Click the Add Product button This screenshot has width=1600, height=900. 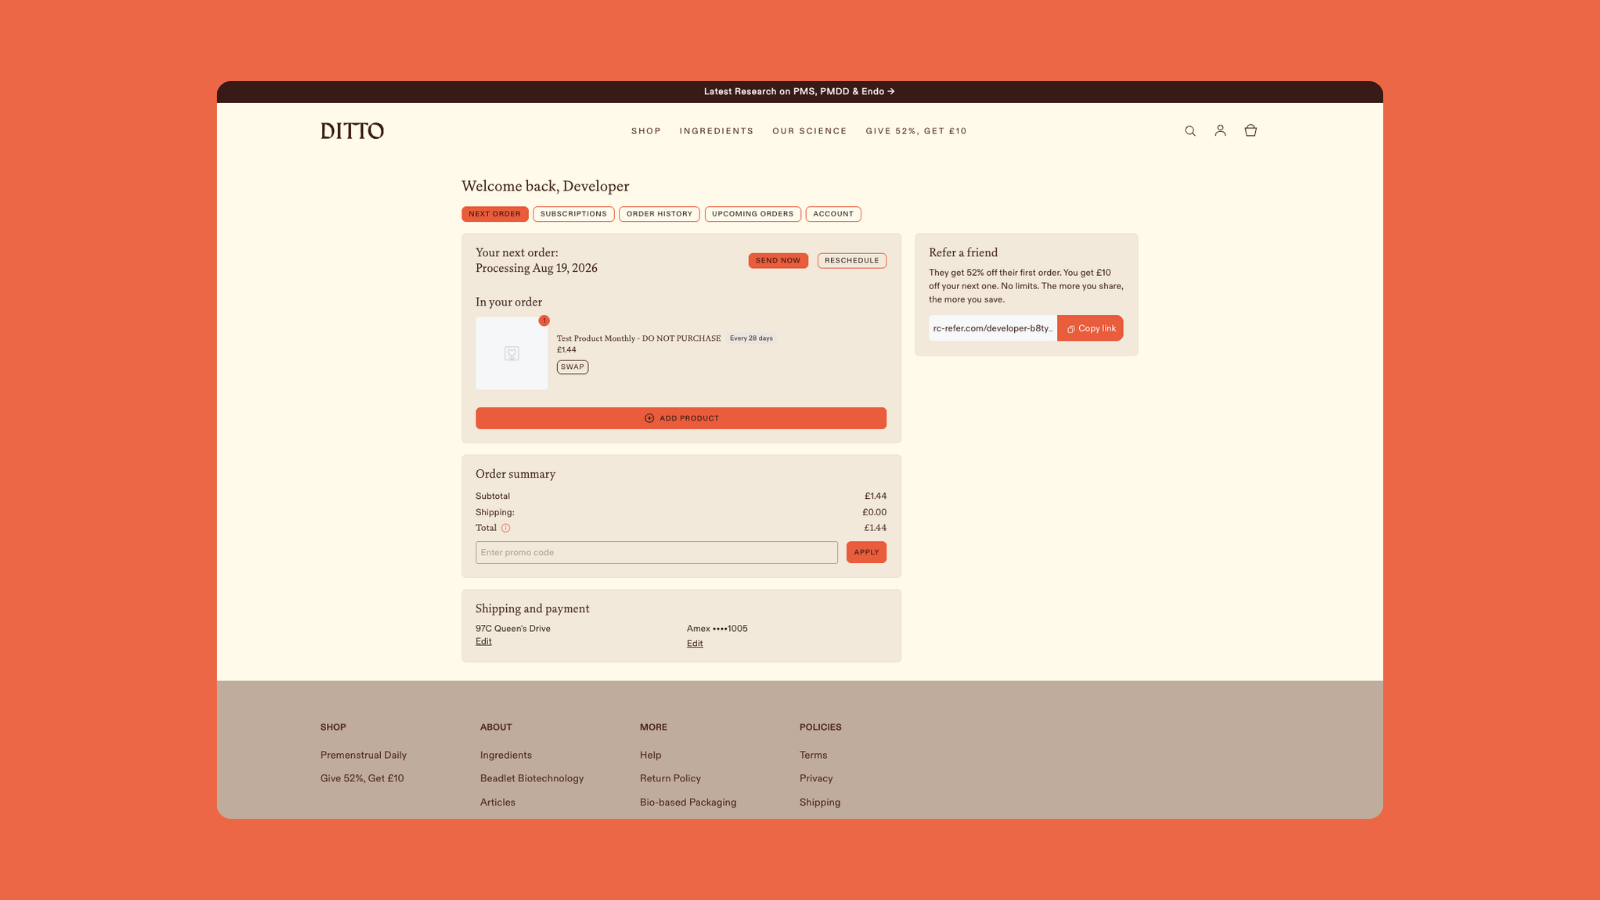point(681,418)
